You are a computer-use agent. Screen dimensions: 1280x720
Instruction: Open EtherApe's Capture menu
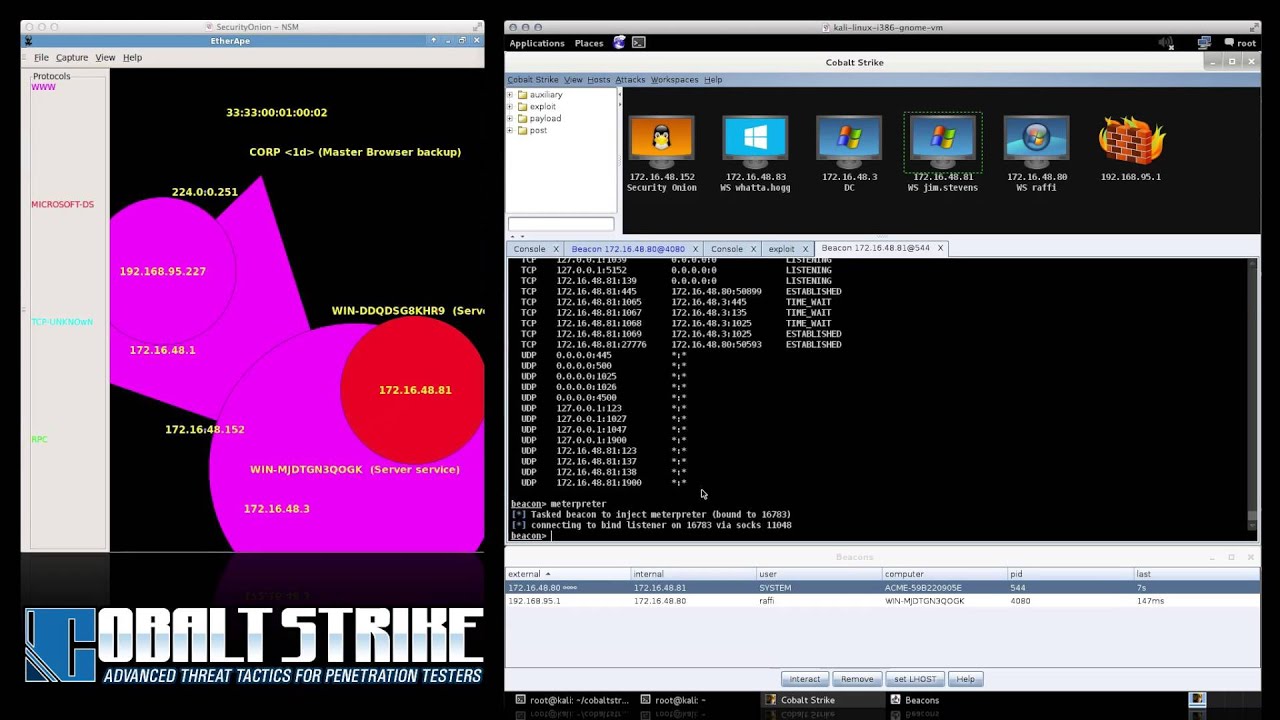72,58
